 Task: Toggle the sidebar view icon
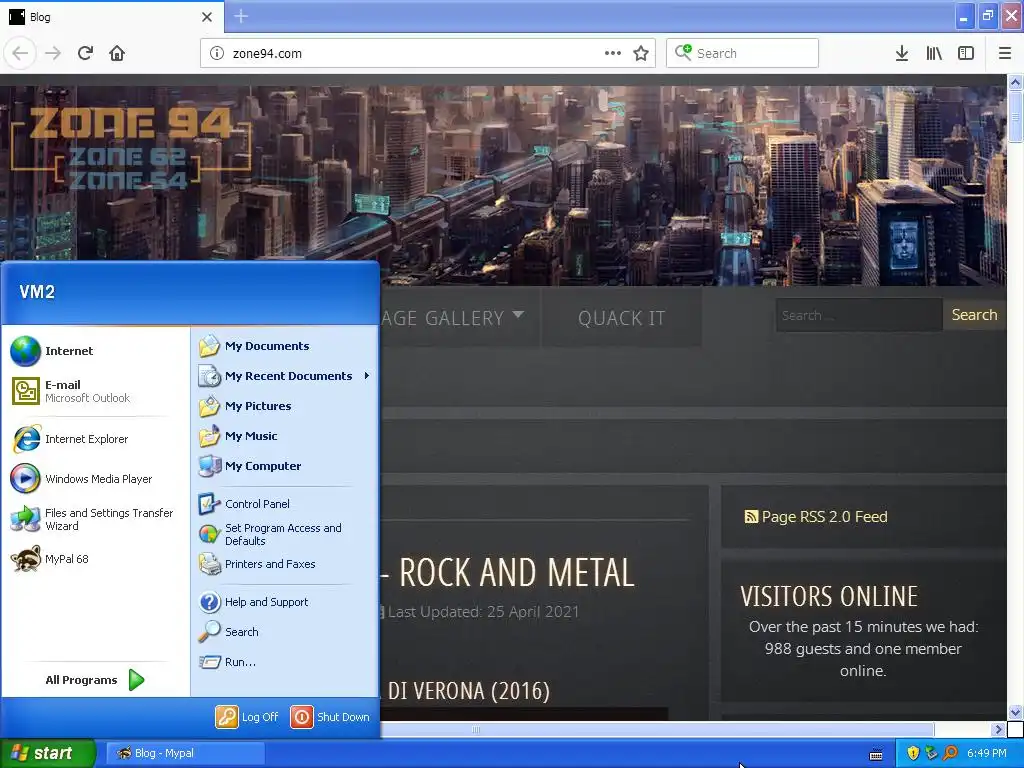point(966,53)
